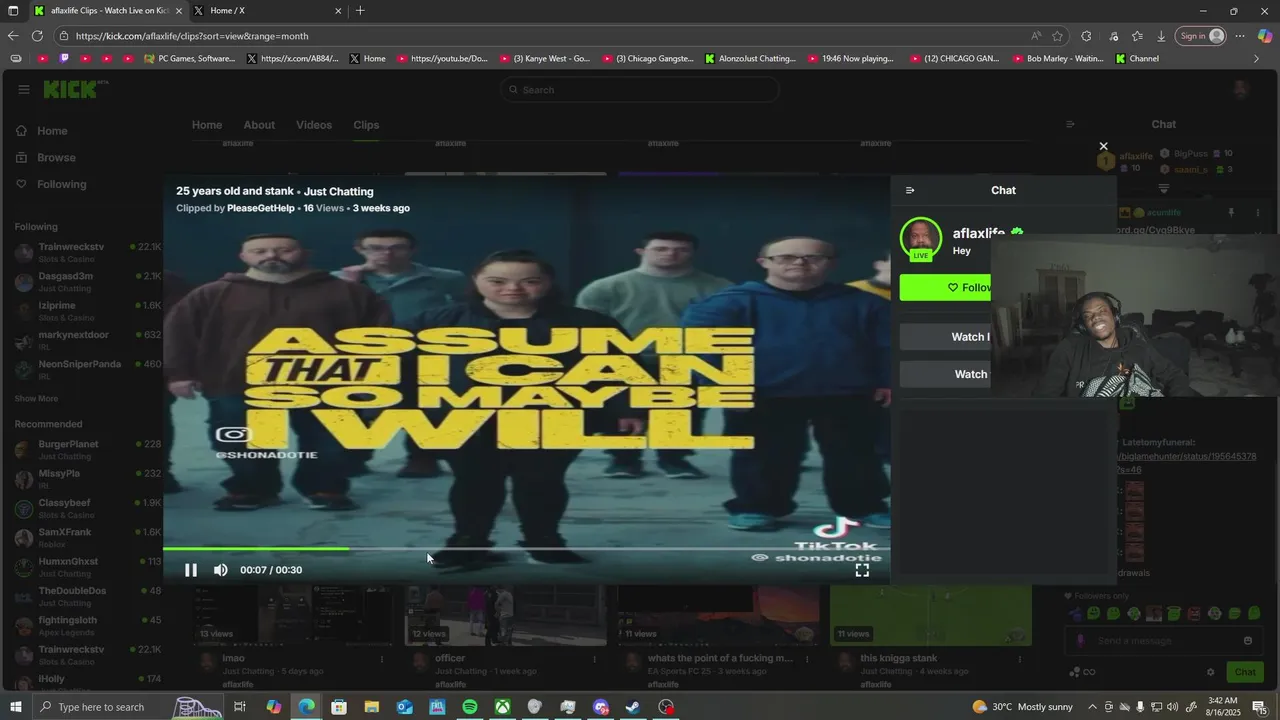Open 'Channel' Kick bookmark

pyautogui.click(x=1137, y=59)
